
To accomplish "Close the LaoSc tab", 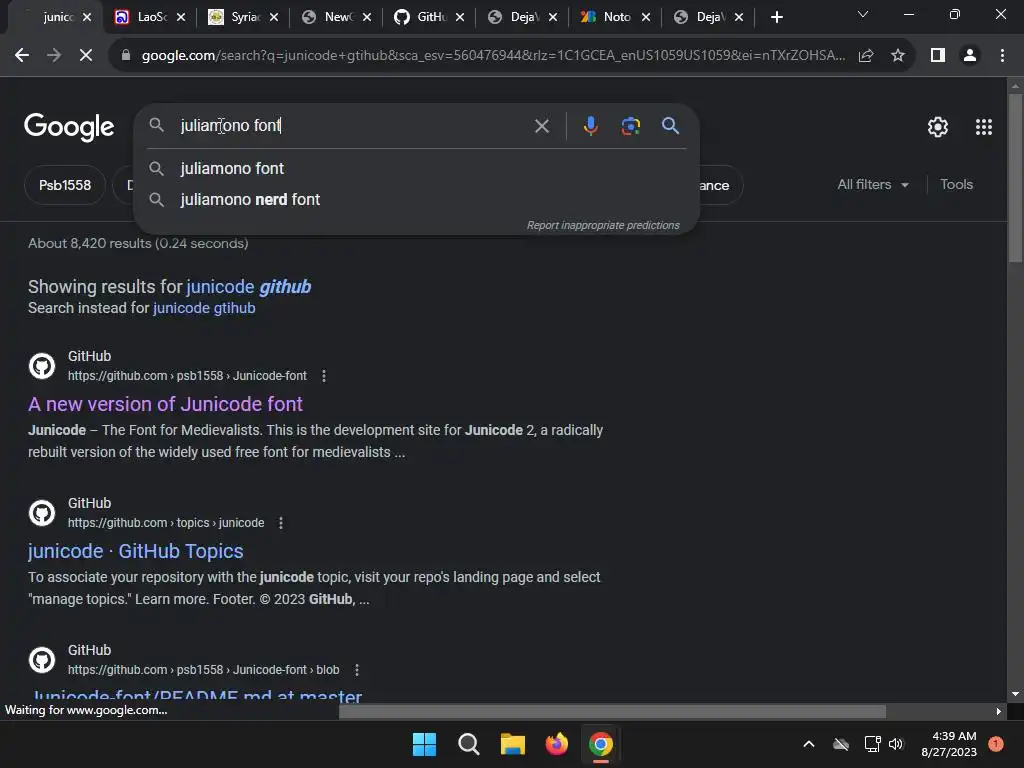I will click(x=181, y=18).
